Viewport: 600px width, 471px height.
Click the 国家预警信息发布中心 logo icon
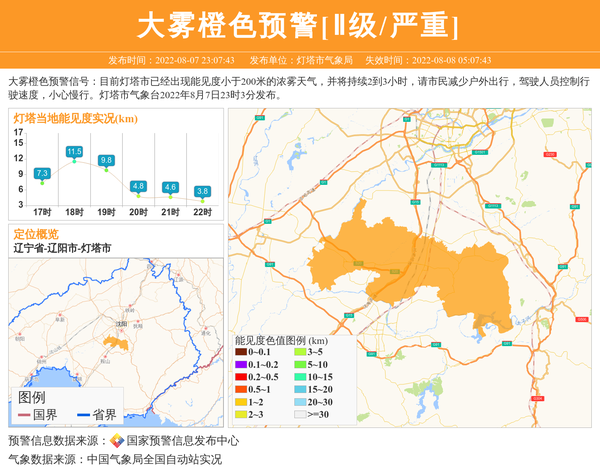(x=116, y=440)
